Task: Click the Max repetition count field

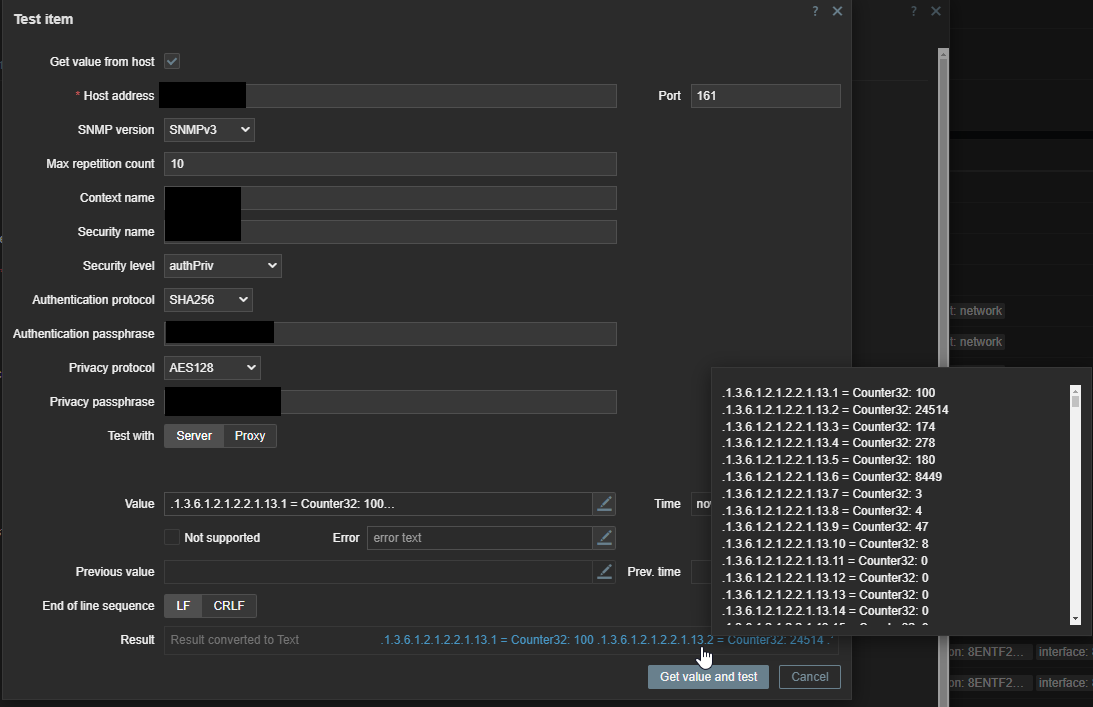Action: click(x=390, y=164)
